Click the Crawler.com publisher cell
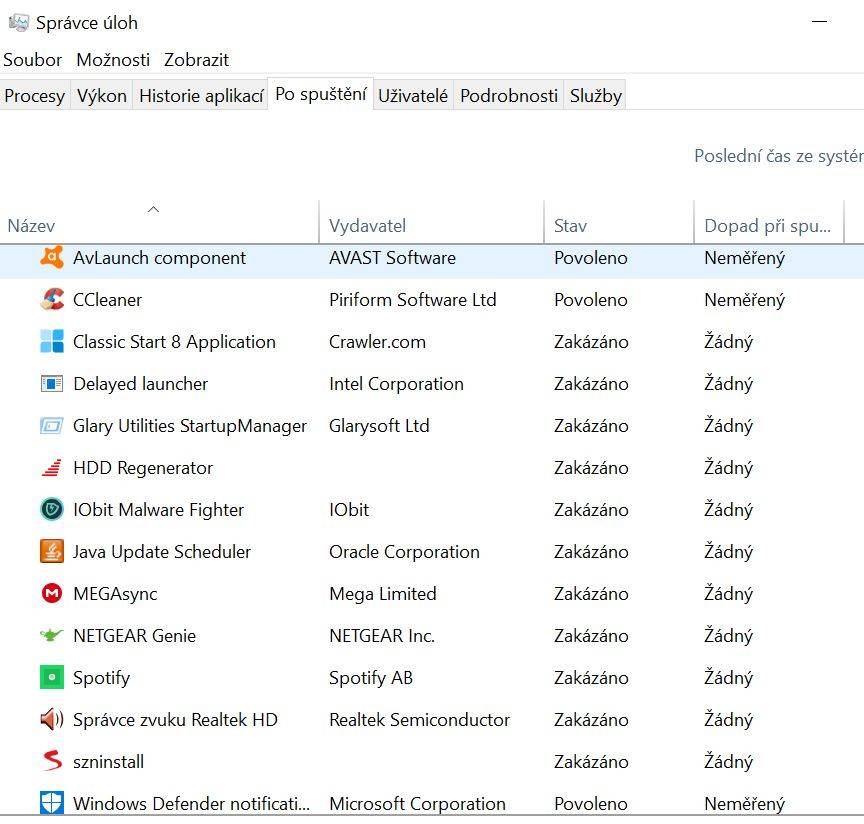Viewport: 864px width, 824px height. [377, 342]
